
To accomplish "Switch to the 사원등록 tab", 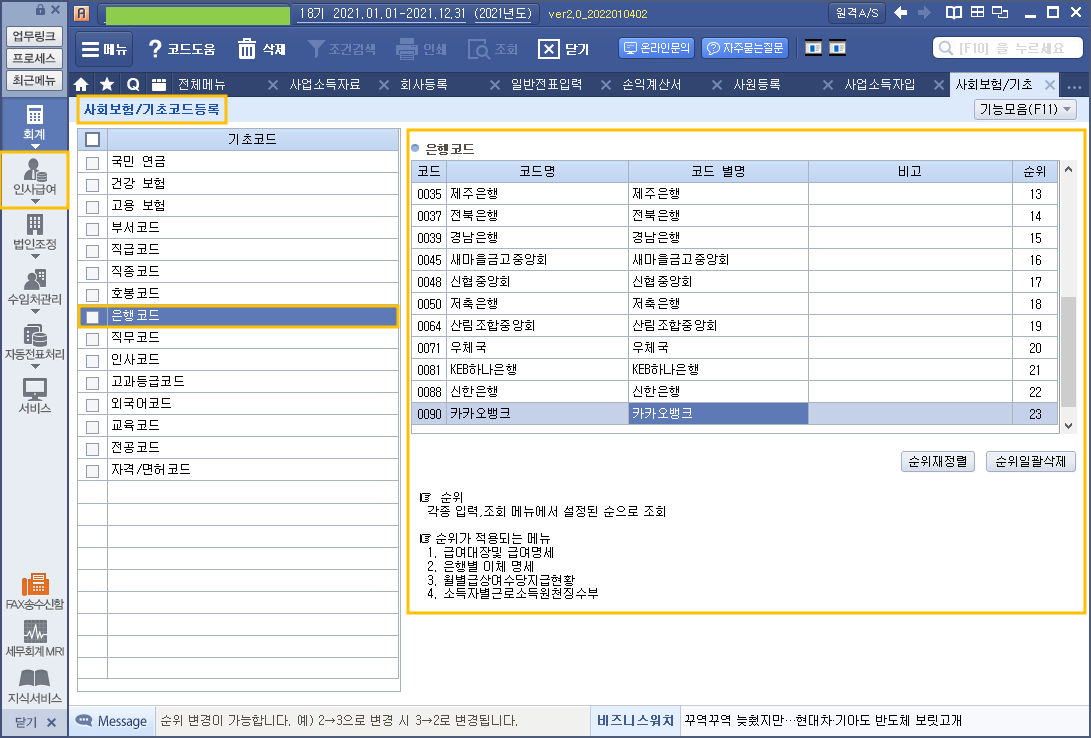I will (x=756, y=85).
